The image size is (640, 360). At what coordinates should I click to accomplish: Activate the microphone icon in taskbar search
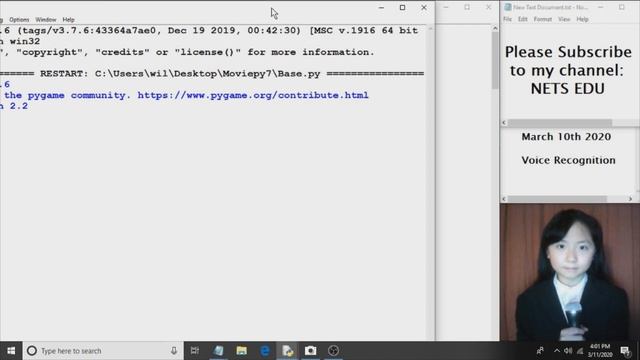(174, 351)
